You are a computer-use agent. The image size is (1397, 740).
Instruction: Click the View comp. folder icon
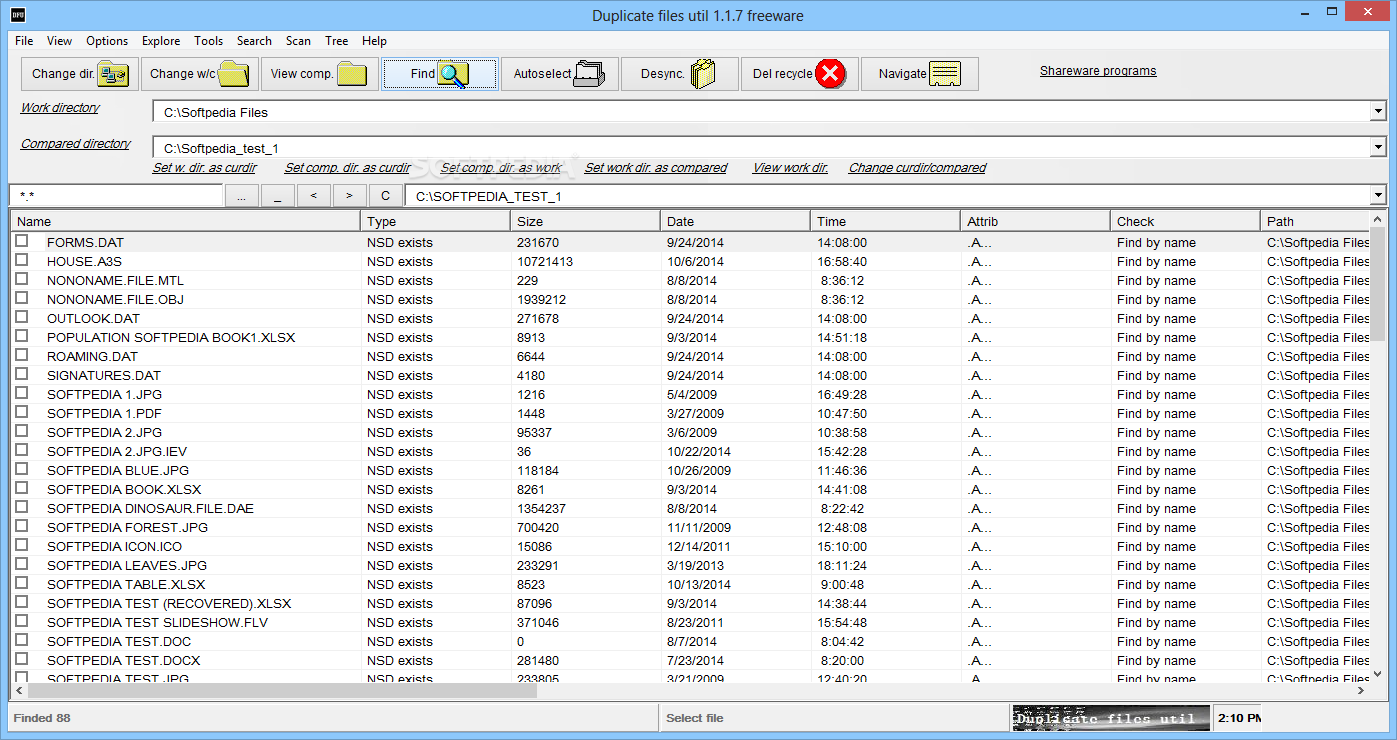point(353,74)
